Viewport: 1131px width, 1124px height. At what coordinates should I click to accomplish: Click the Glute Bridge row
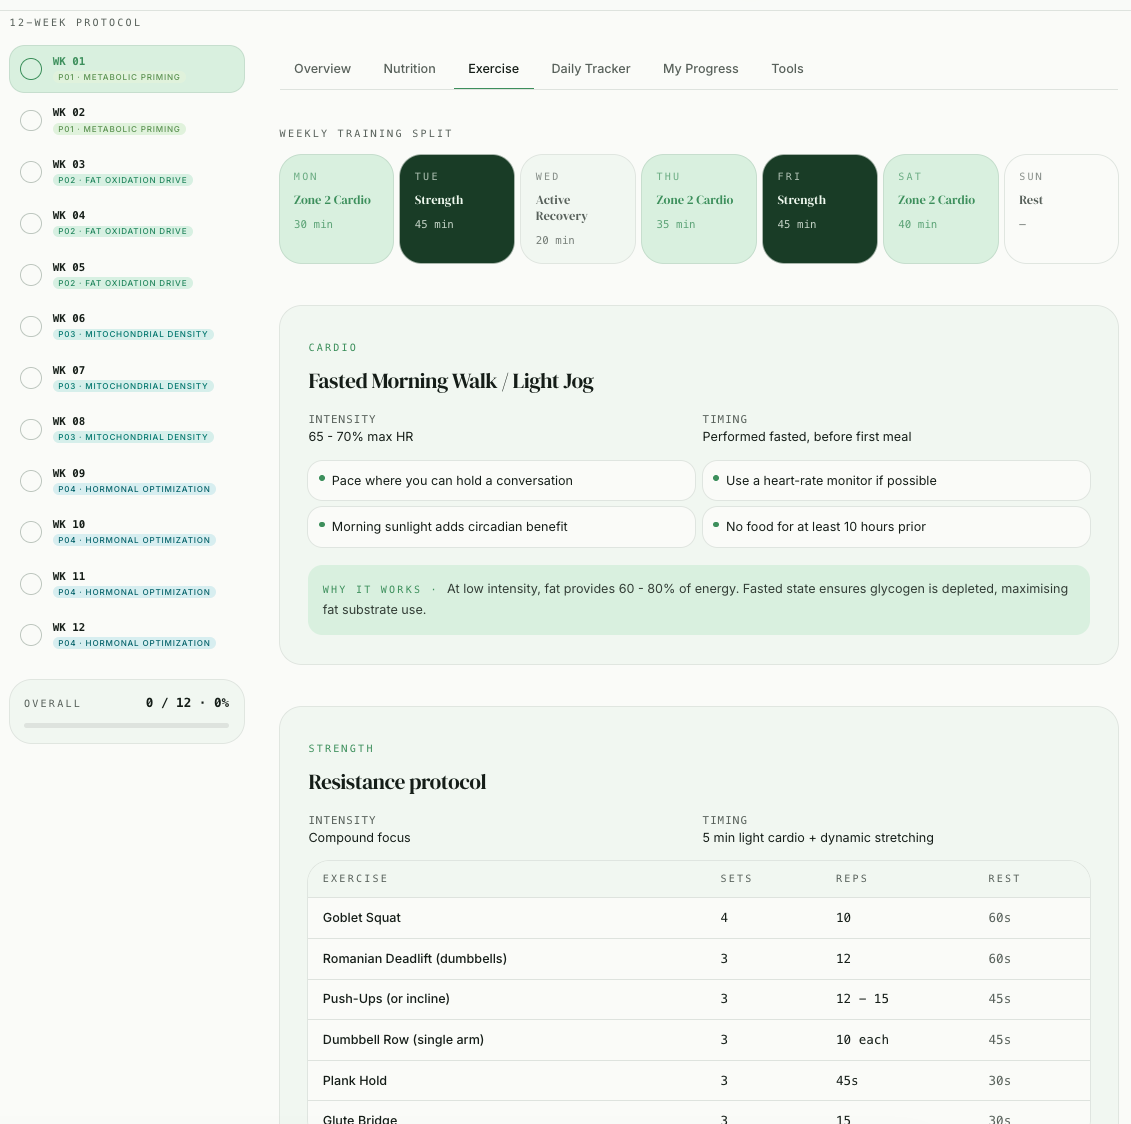(699, 1112)
